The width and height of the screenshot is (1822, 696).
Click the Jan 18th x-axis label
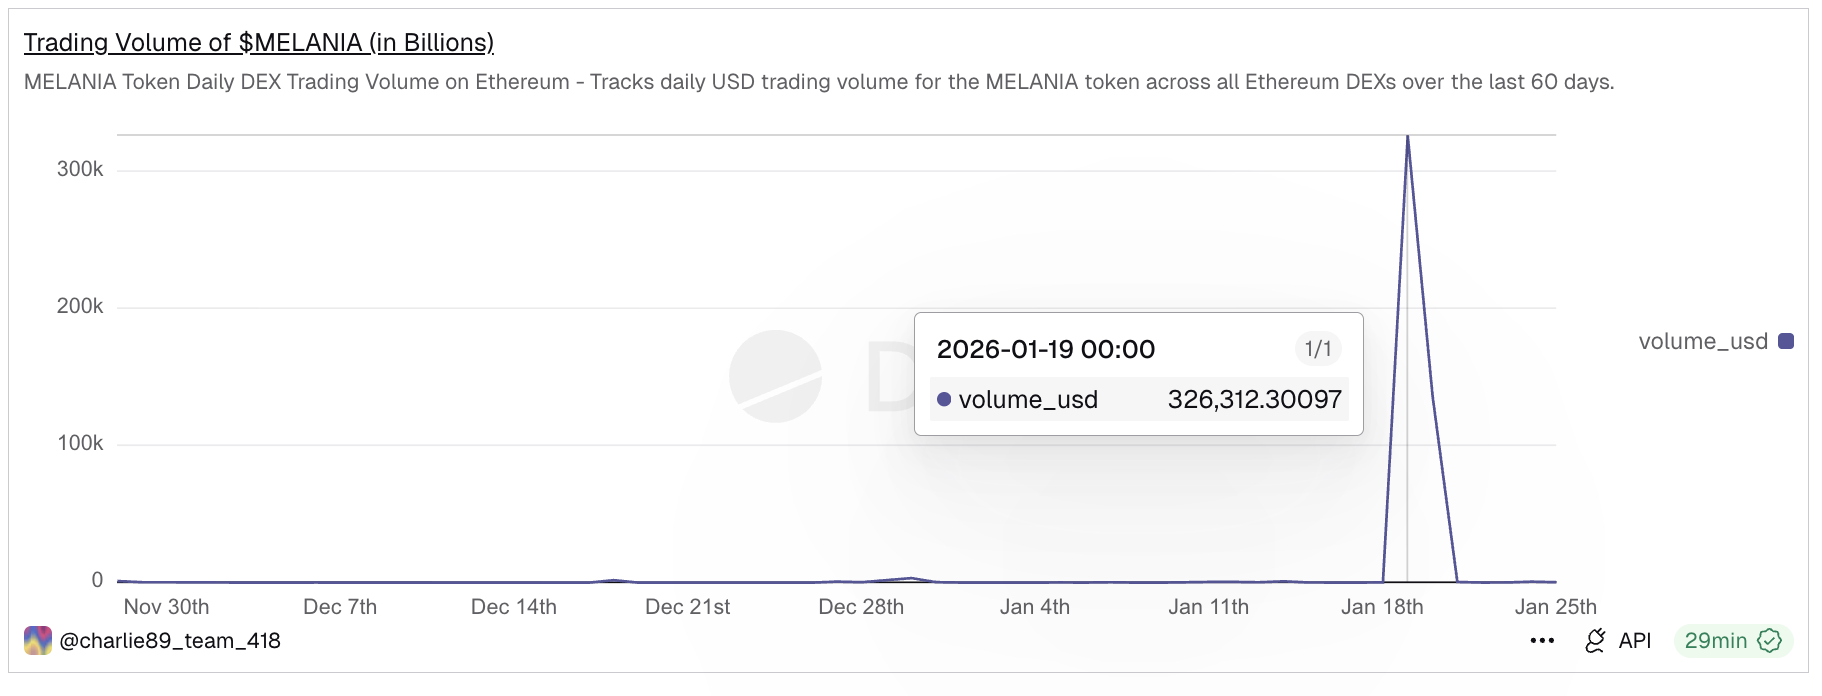[1382, 607]
